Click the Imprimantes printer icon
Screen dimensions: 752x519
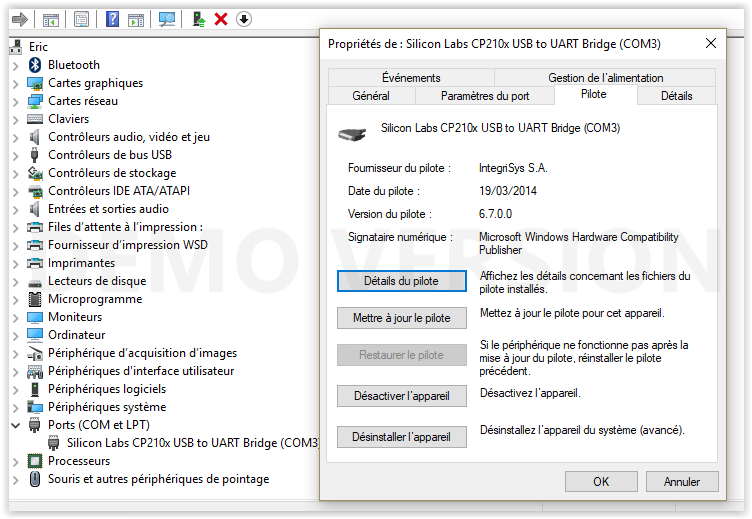35,263
